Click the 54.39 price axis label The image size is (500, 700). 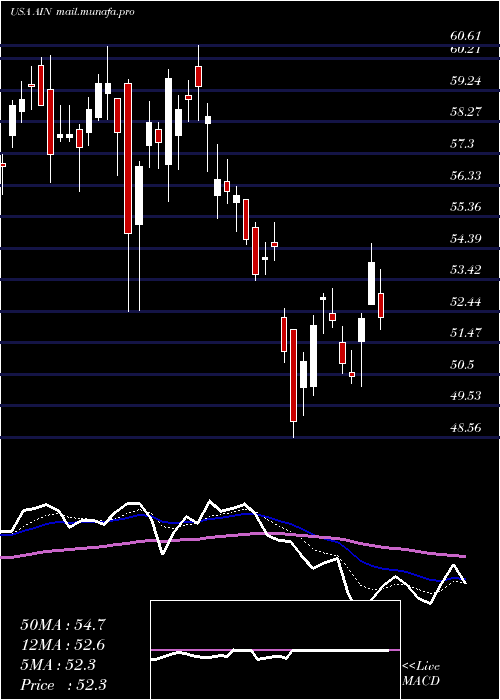(466, 238)
